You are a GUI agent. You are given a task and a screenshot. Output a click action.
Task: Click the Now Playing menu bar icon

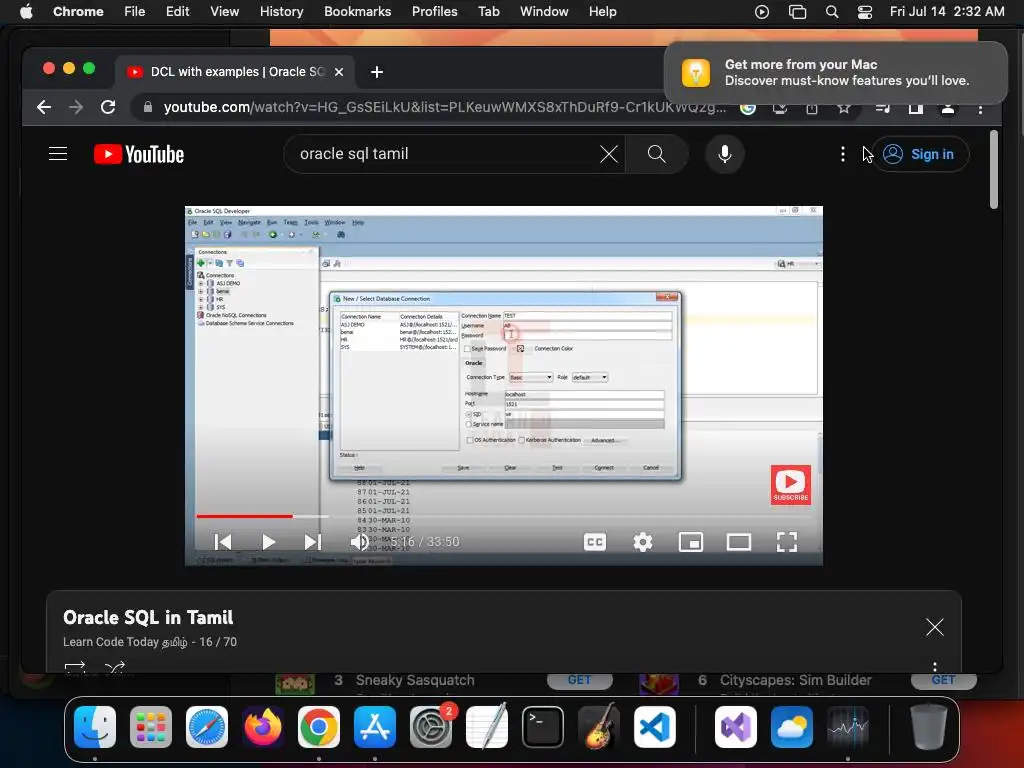click(x=761, y=12)
